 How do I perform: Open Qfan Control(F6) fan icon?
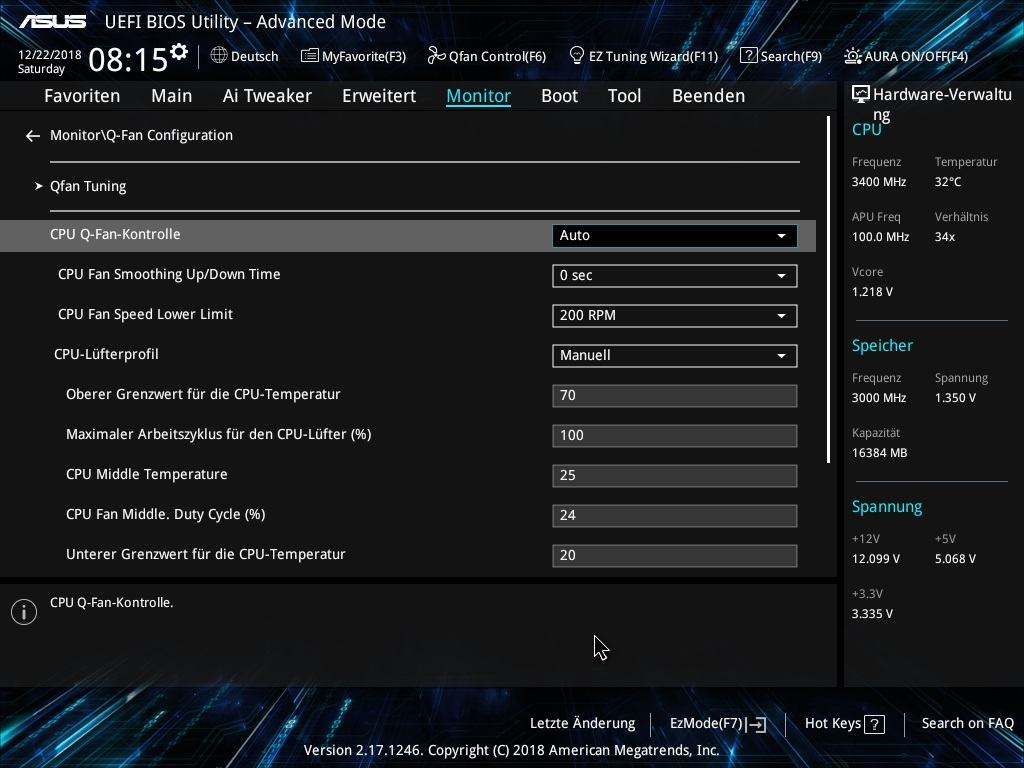[436, 56]
